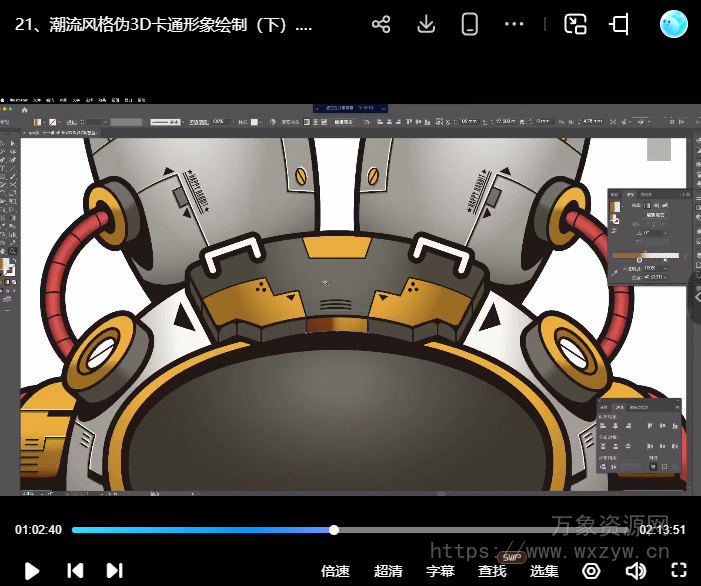701x586 pixels.
Task: Switch to picture-in-picture mini window
Action: click(x=575, y=25)
